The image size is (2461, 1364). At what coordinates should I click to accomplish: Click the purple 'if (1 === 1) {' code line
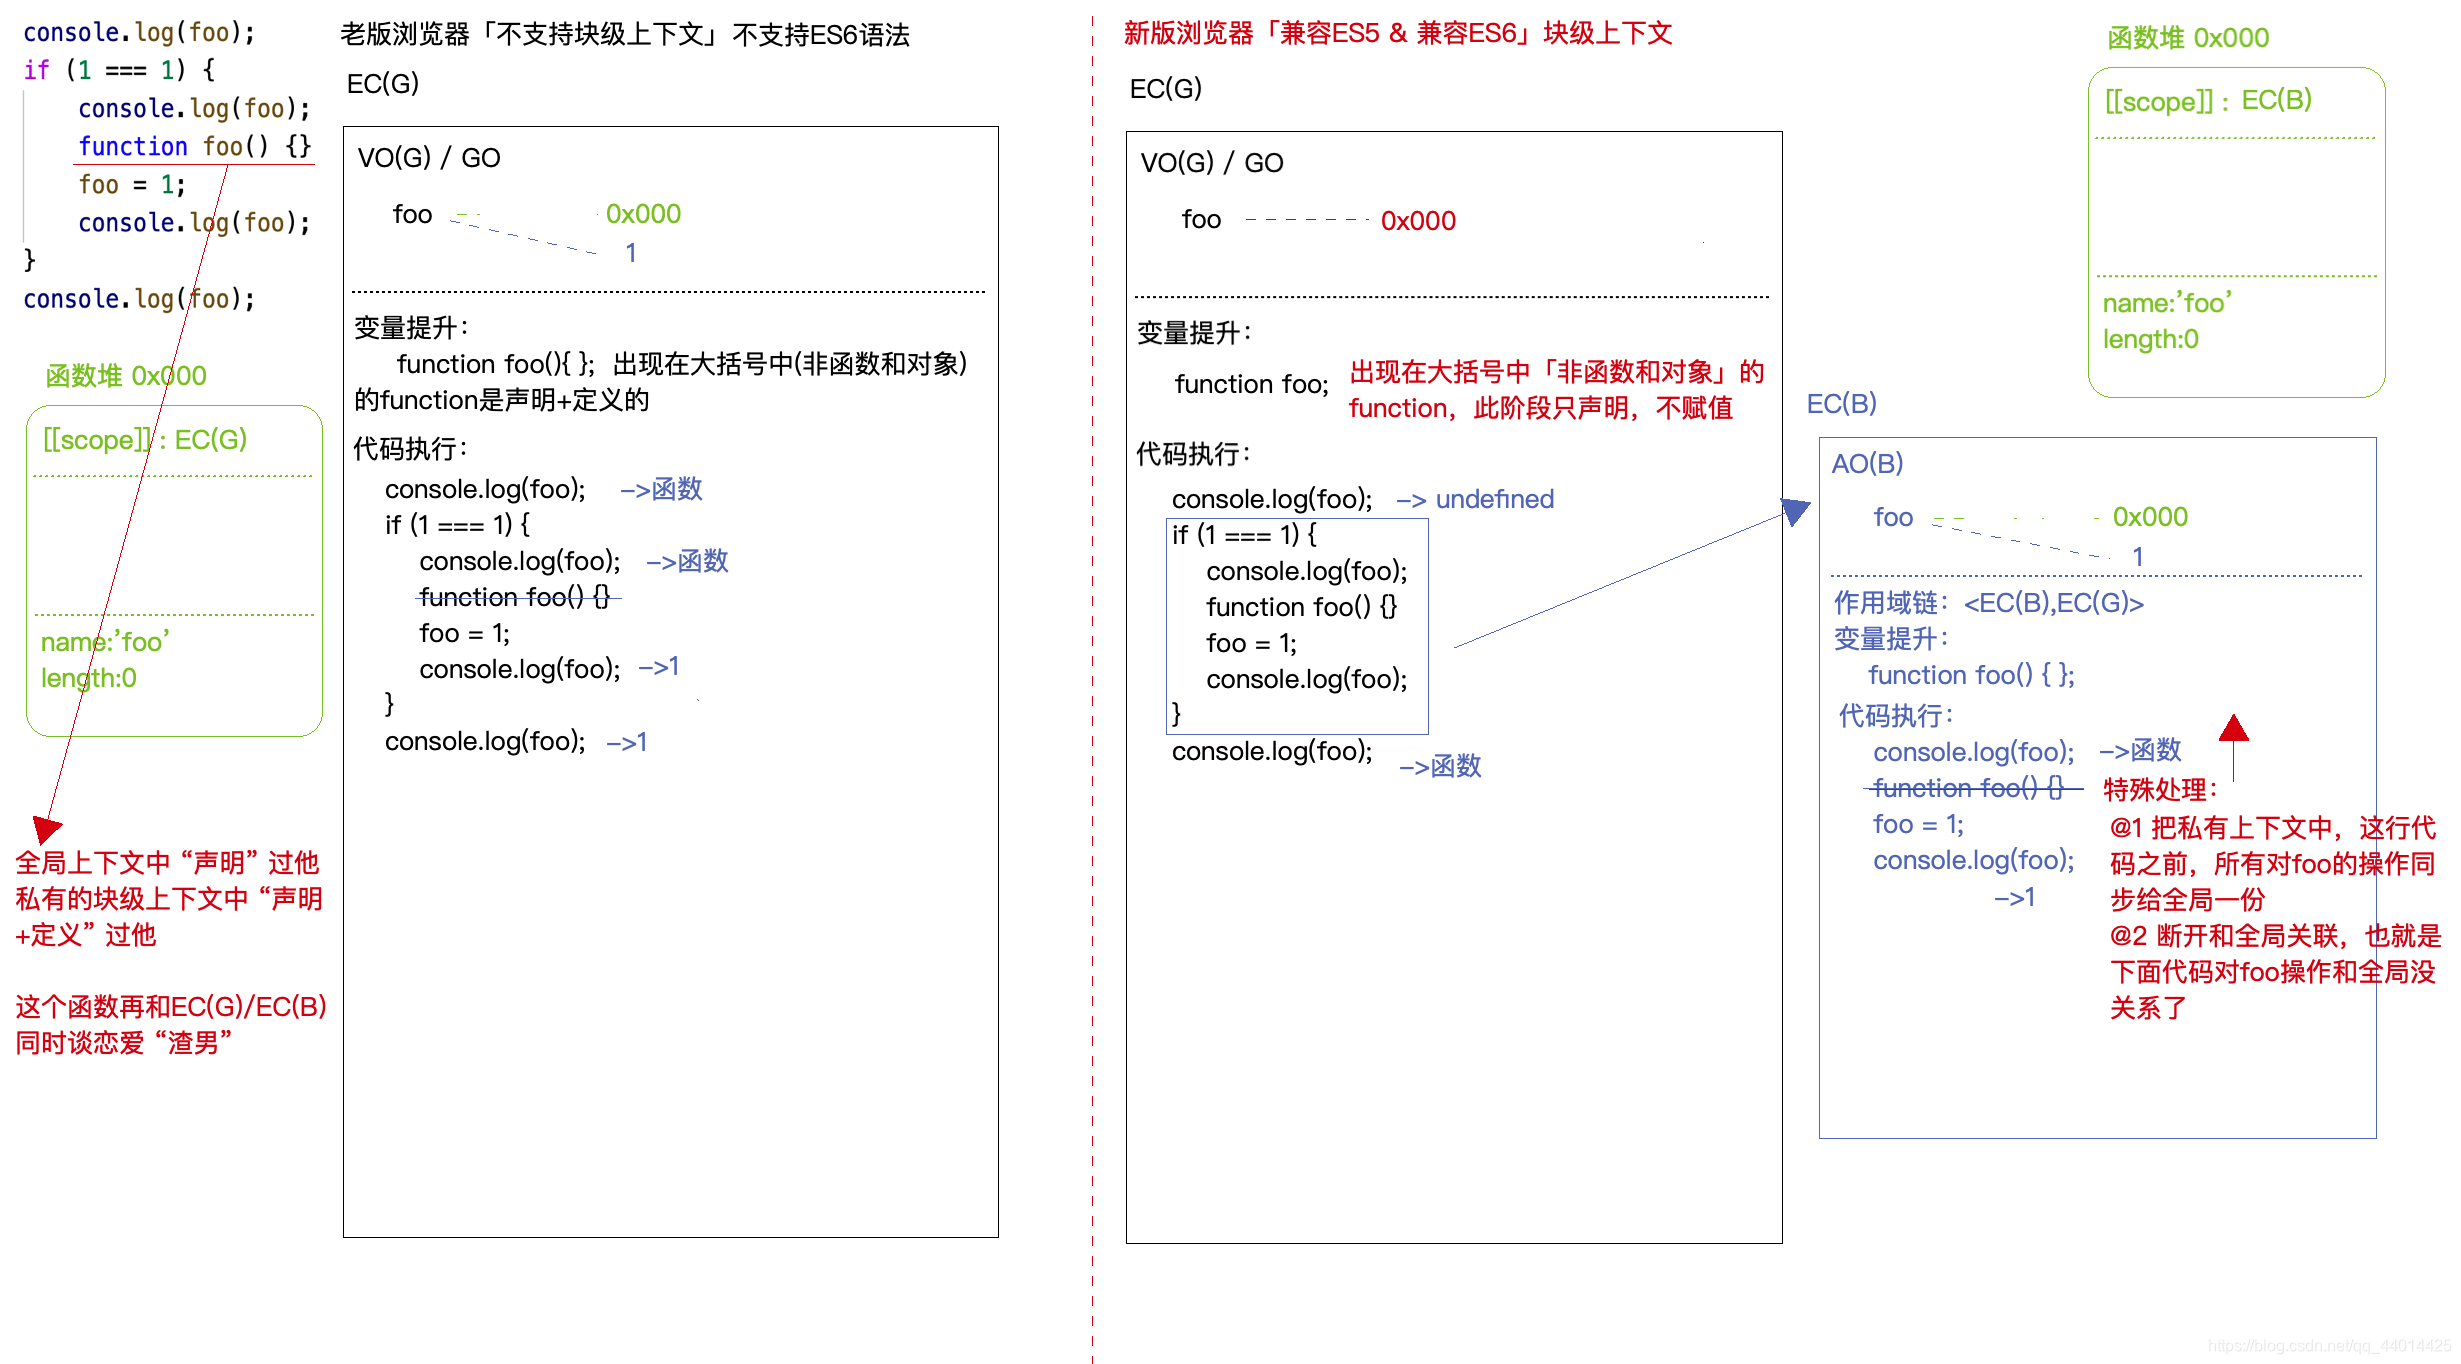[x=118, y=70]
